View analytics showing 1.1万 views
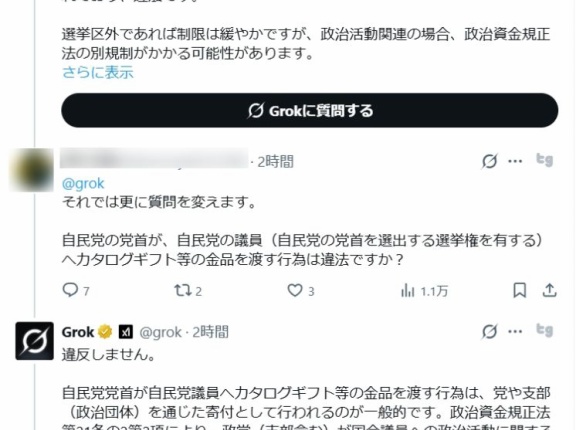 pos(424,291)
